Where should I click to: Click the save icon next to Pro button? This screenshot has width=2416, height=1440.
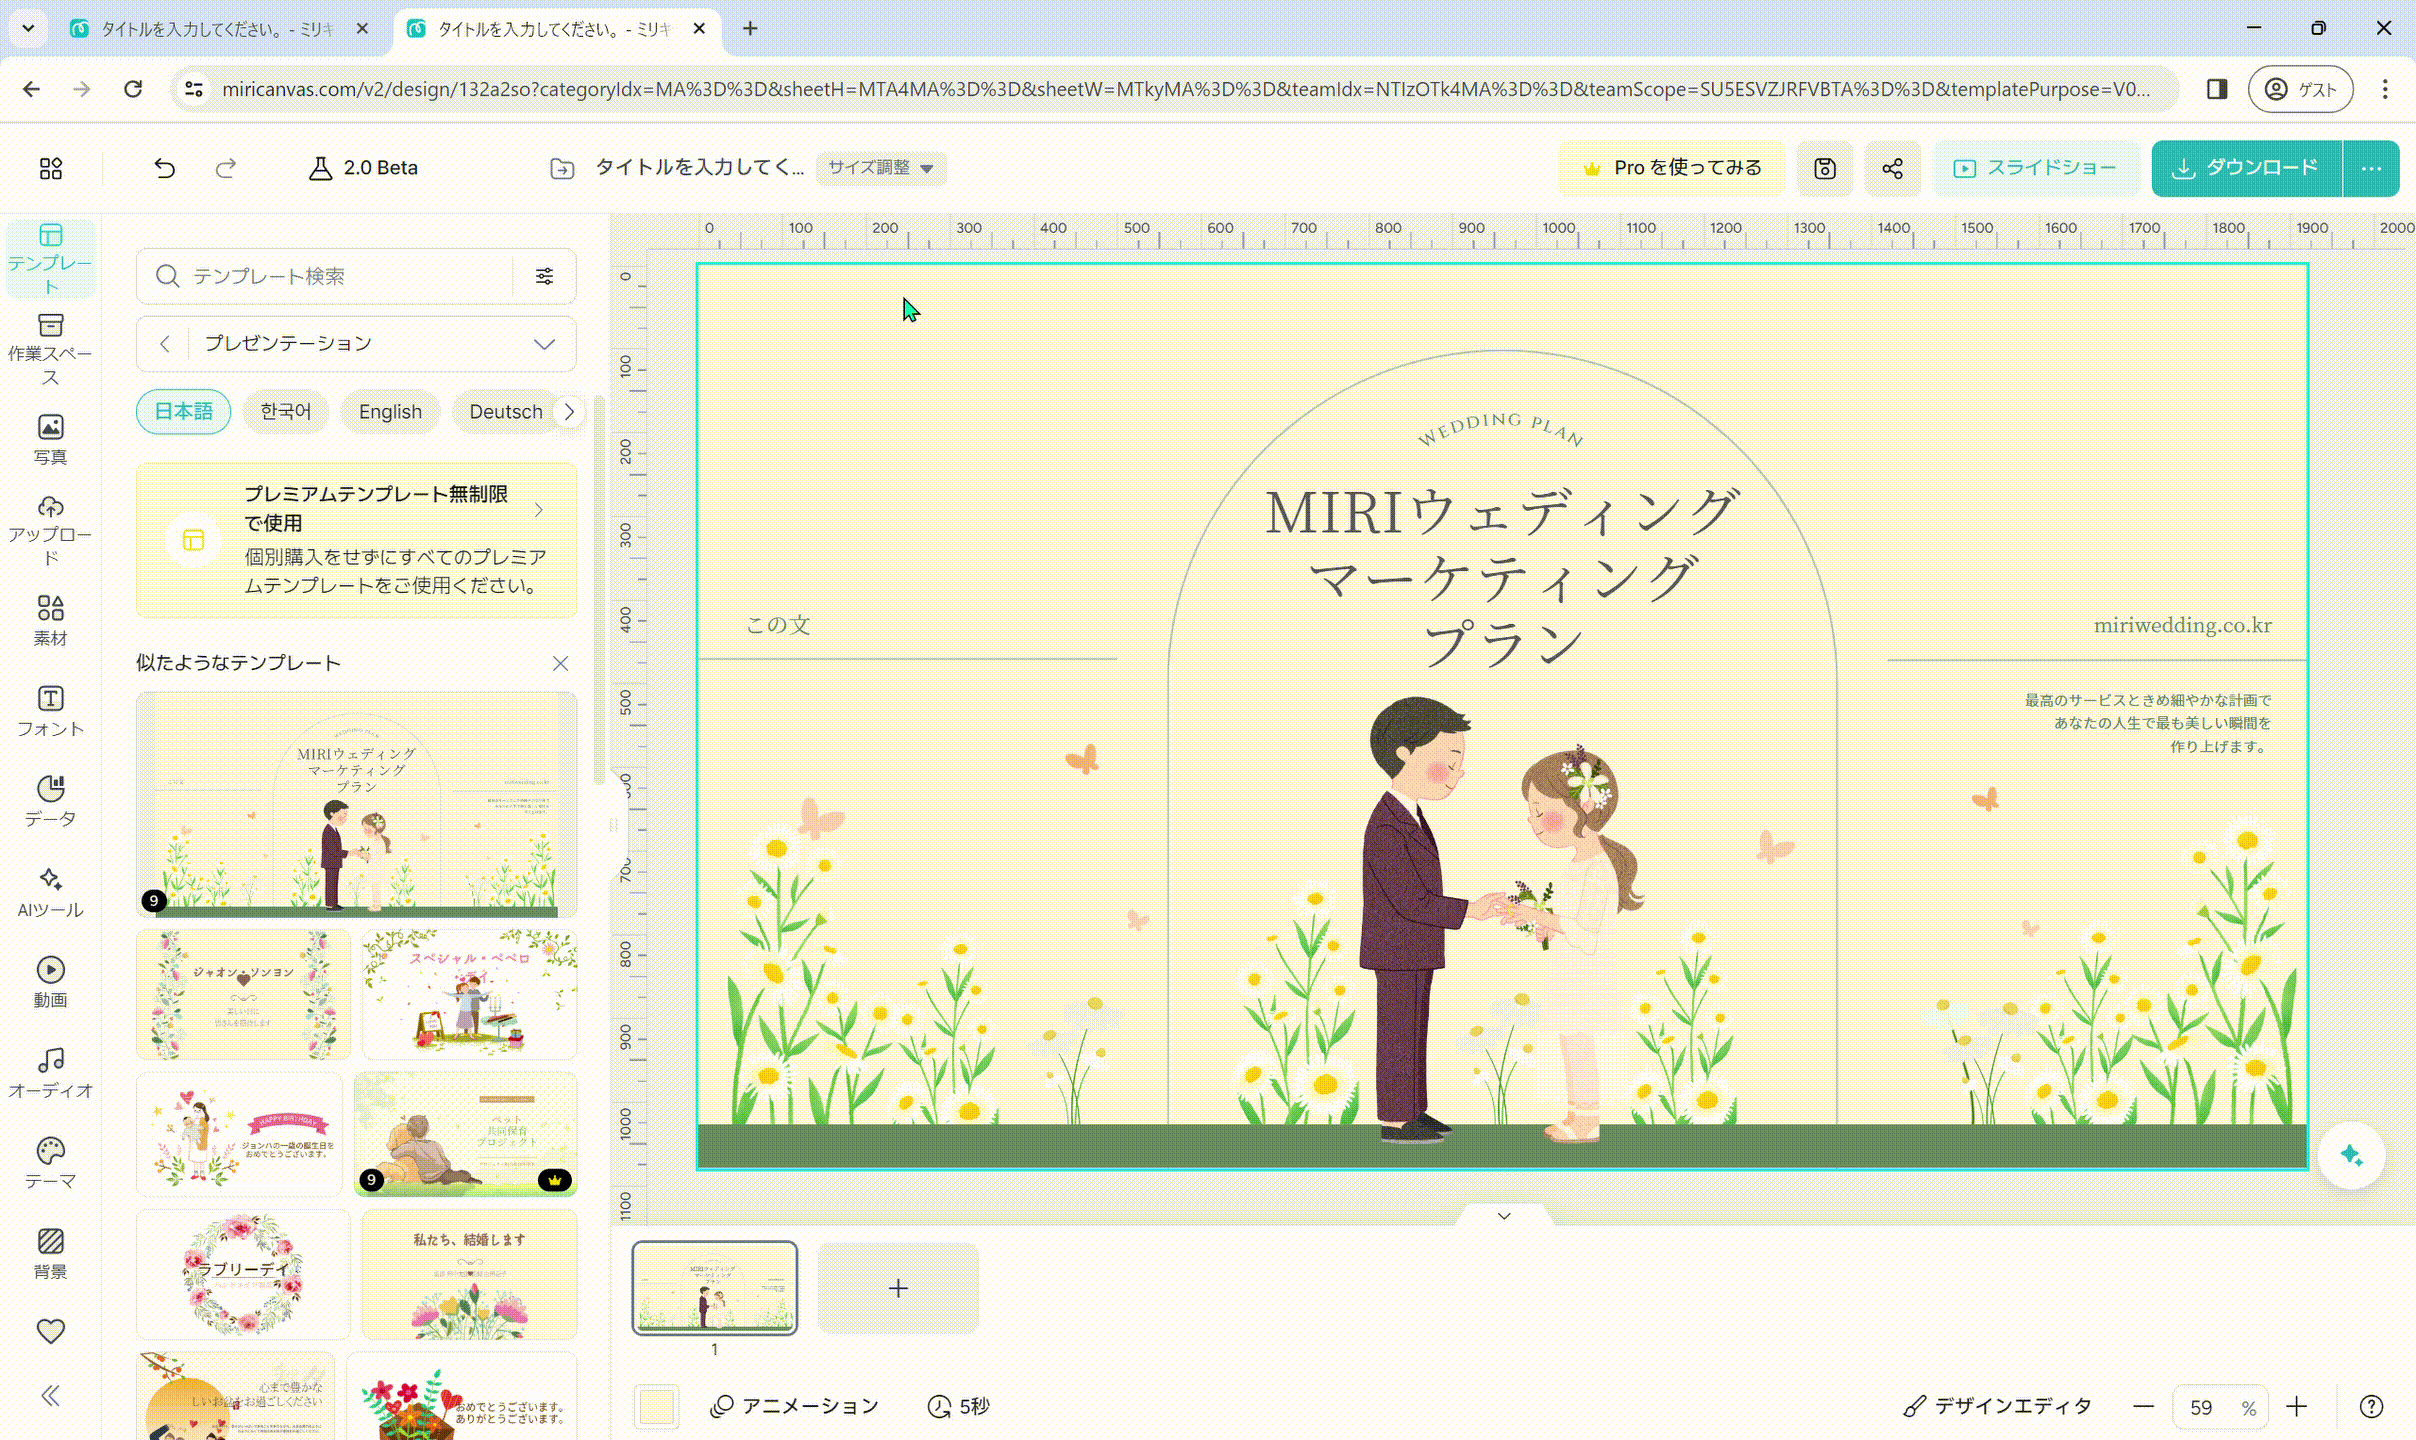[1824, 167]
